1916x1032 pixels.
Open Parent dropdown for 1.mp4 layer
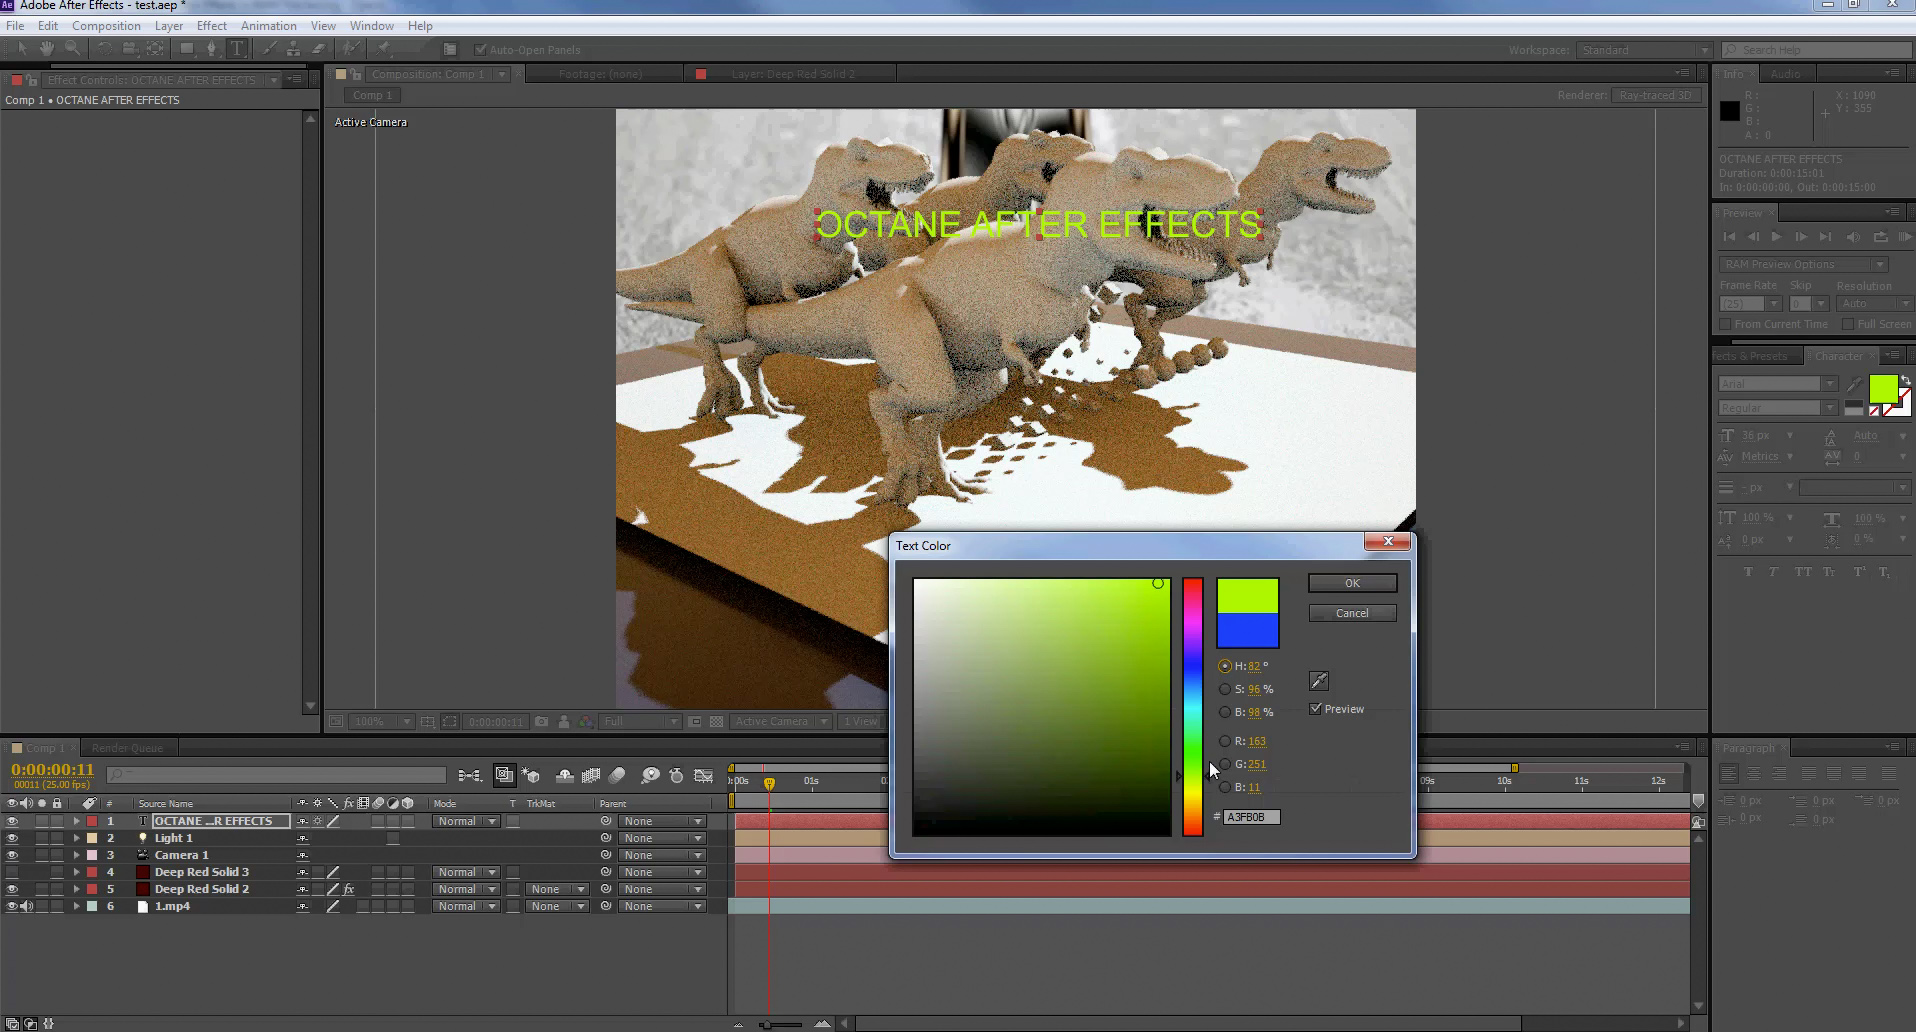tap(662, 906)
